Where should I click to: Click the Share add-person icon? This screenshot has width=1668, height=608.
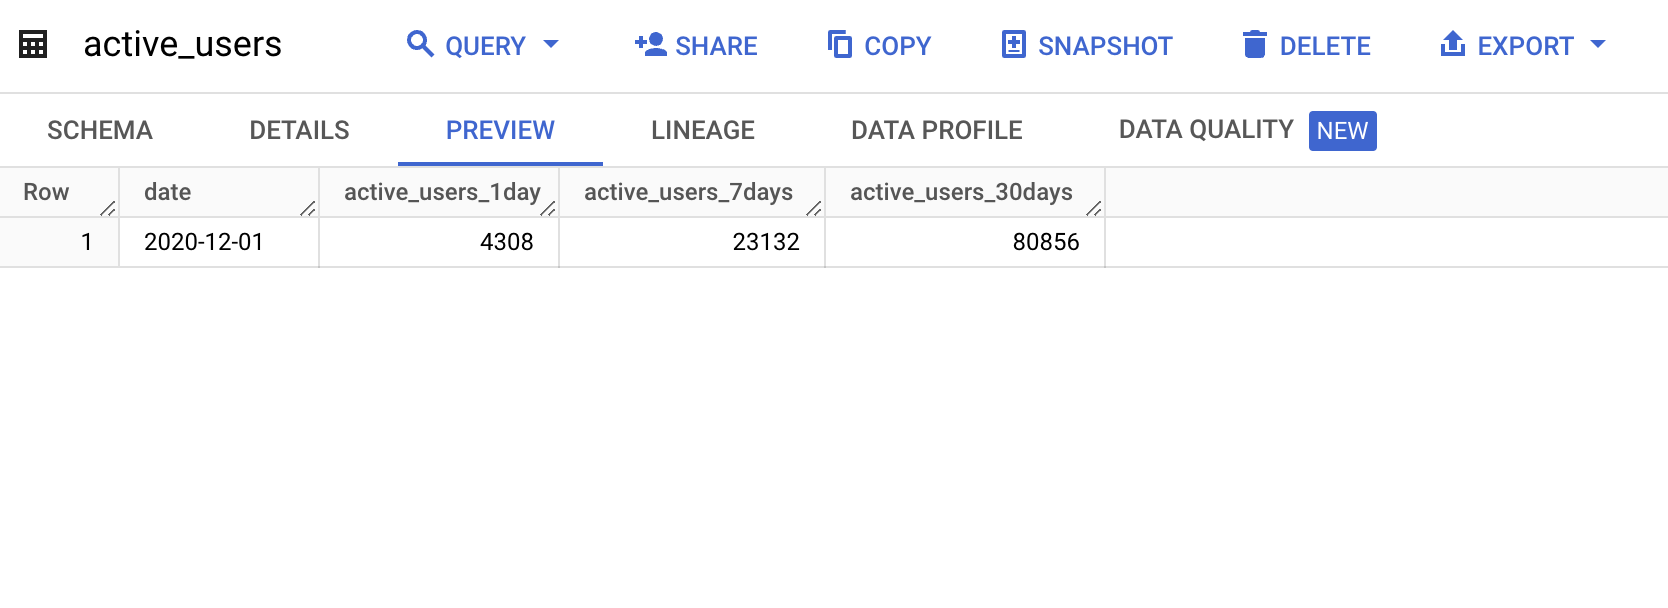650,44
